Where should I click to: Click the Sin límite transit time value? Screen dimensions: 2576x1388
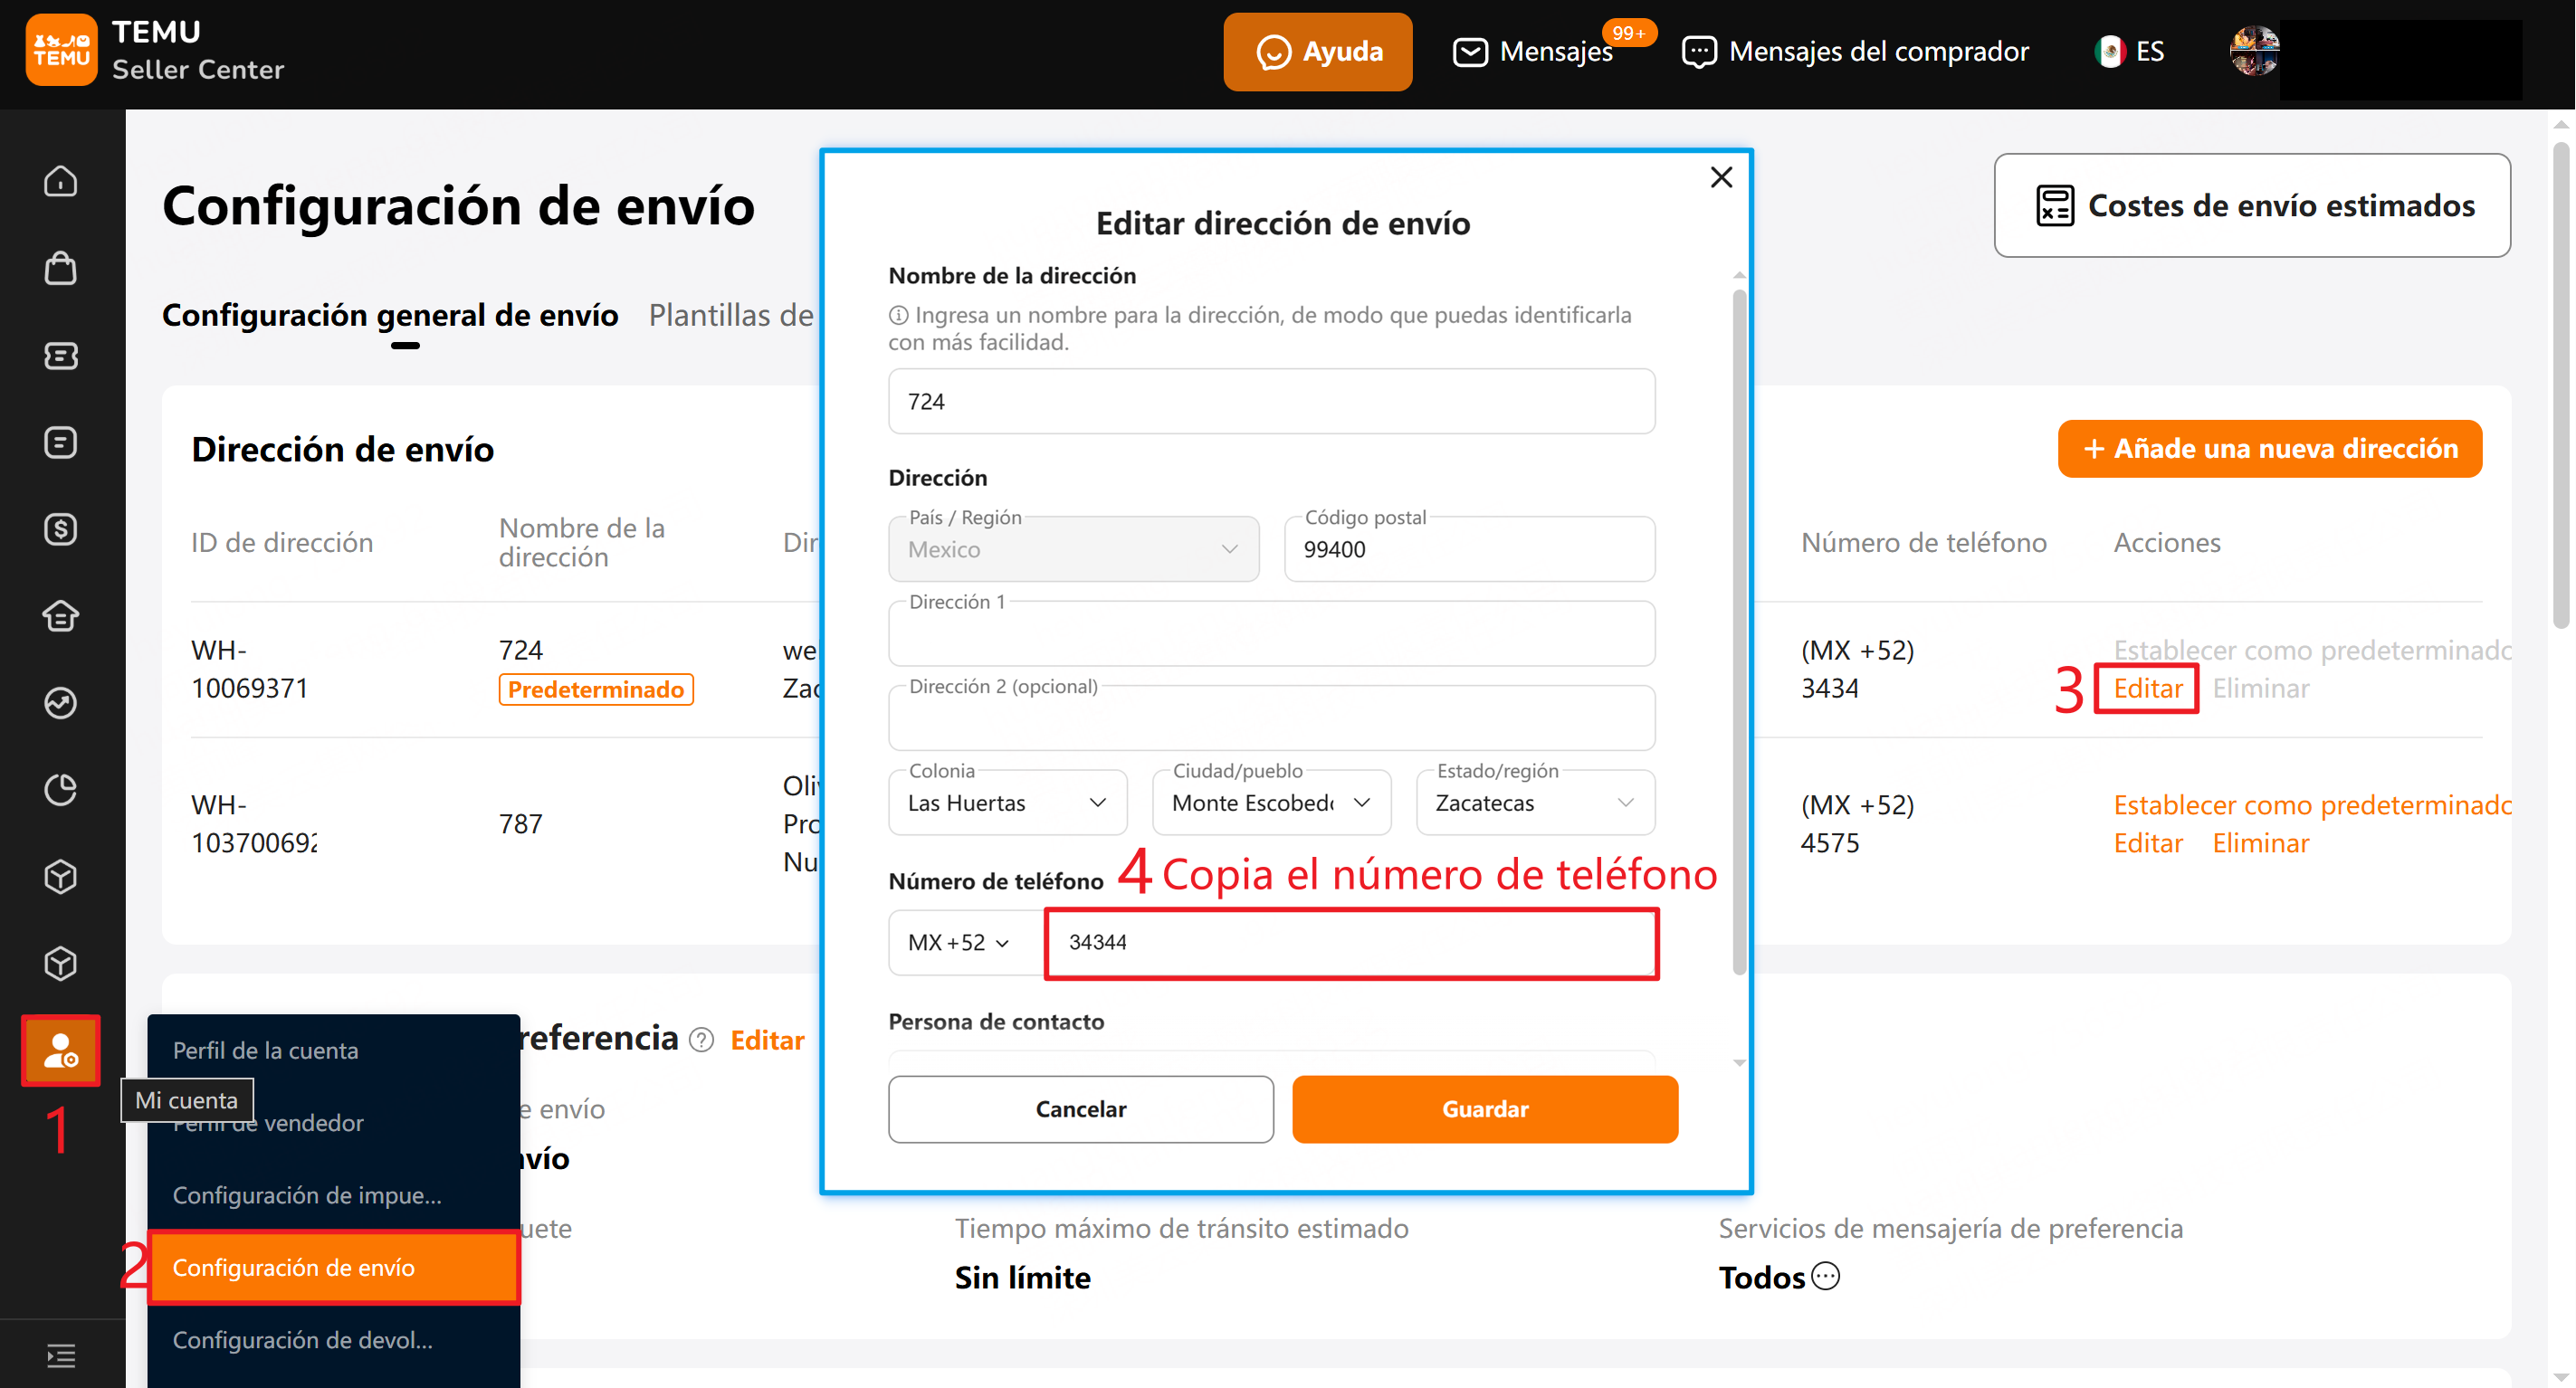[1022, 1277]
